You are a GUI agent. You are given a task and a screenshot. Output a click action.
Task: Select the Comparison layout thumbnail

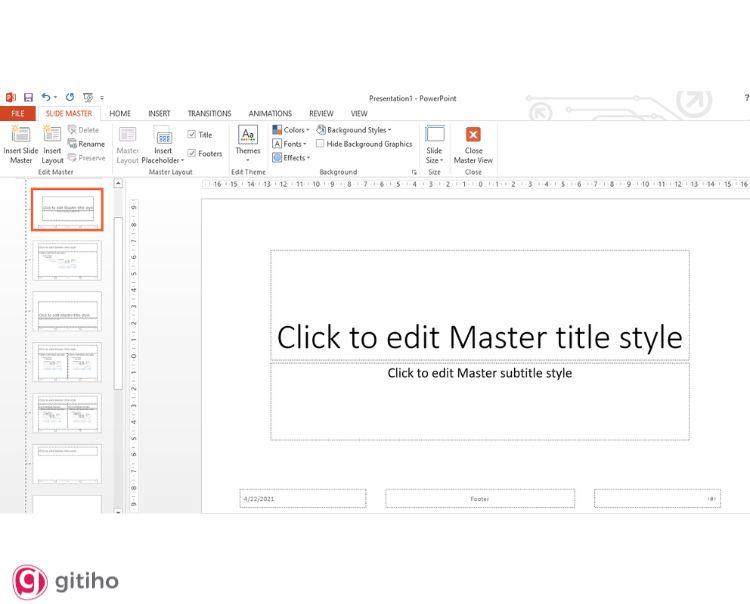(67, 413)
